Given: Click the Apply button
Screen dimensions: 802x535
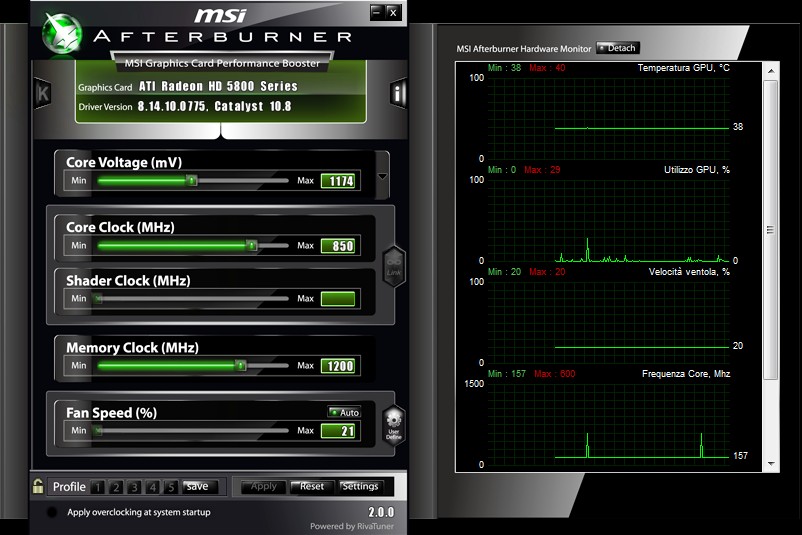Looking at the screenshot, I should click(x=264, y=486).
